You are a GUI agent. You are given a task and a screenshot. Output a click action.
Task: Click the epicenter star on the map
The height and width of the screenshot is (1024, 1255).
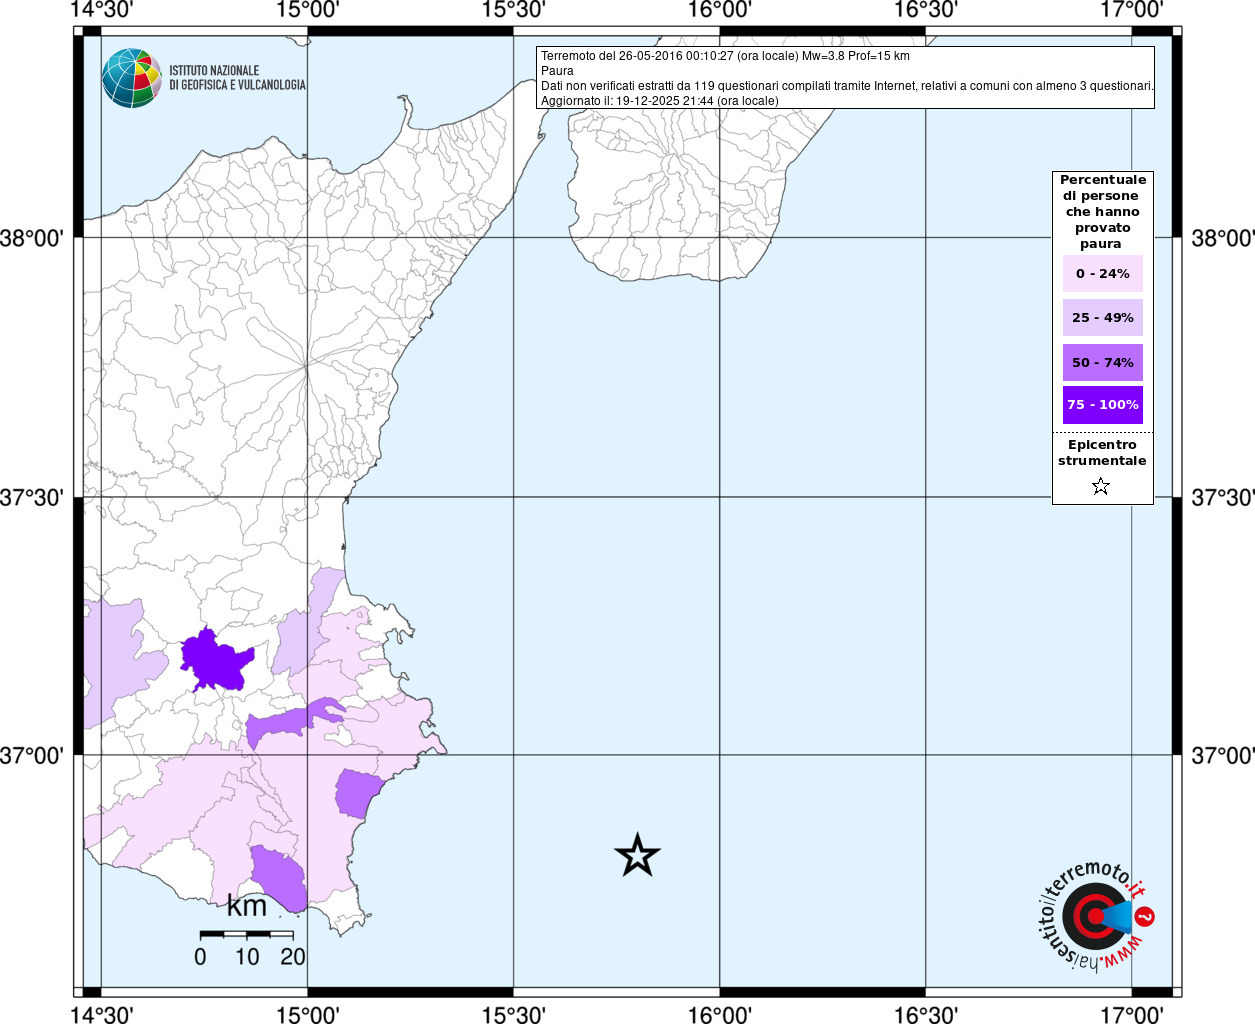coord(637,856)
